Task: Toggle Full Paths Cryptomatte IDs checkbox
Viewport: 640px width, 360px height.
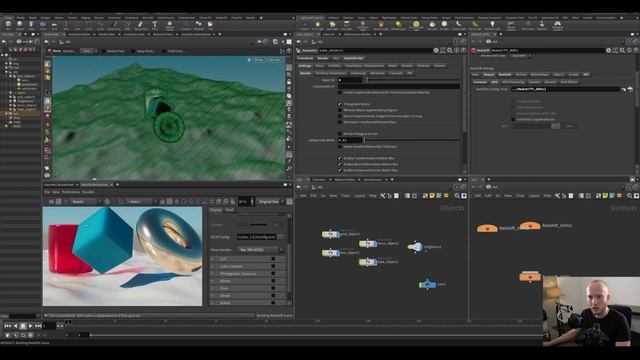Action: click(x=513, y=120)
